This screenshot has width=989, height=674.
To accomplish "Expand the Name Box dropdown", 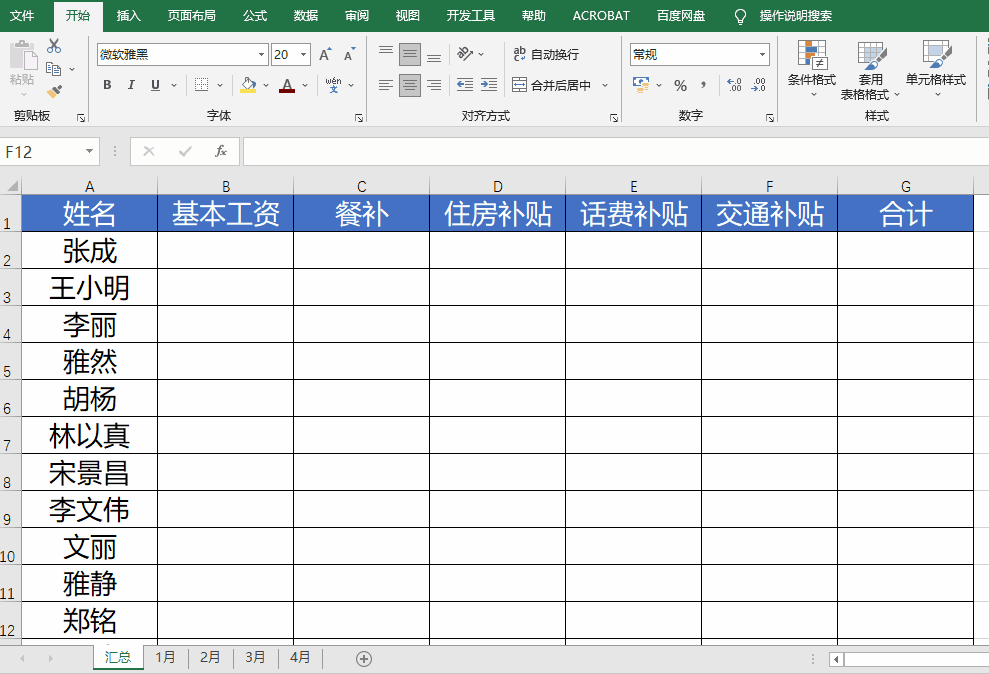I will pyautogui.click(x=90, y=151).
